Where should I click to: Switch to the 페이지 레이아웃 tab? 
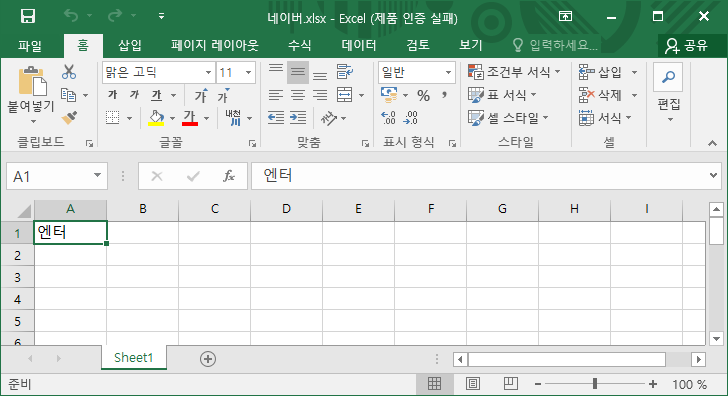[x=214, y=45]
